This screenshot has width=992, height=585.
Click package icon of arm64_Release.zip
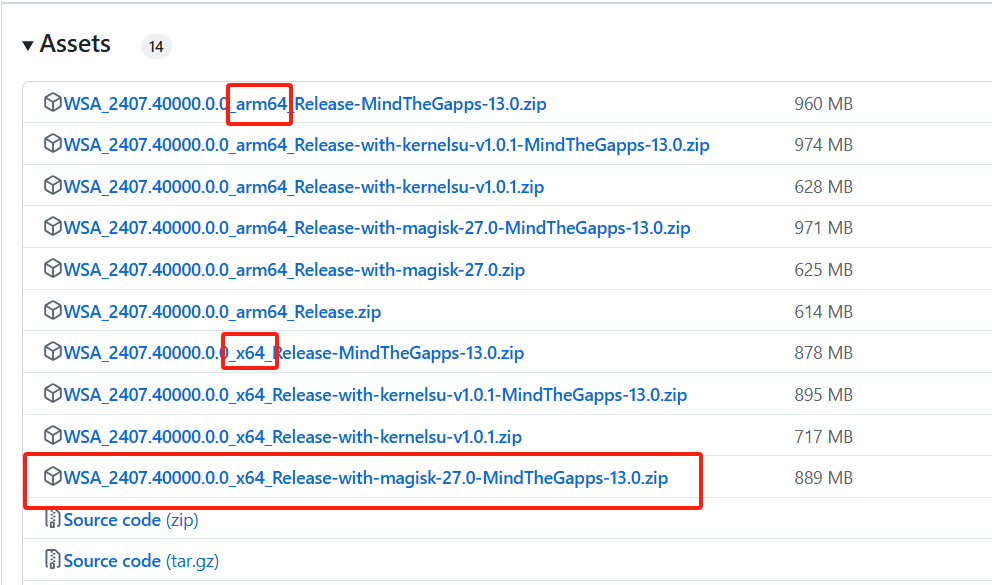tap(53, 311)
